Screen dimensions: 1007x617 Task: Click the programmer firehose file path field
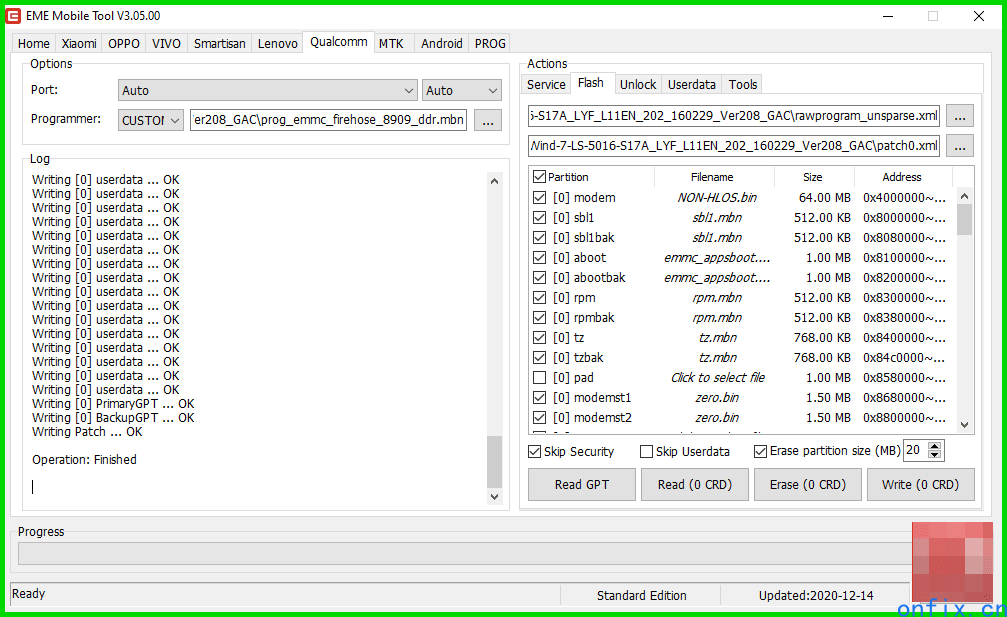pyautogui.click(x=328, y=120)
